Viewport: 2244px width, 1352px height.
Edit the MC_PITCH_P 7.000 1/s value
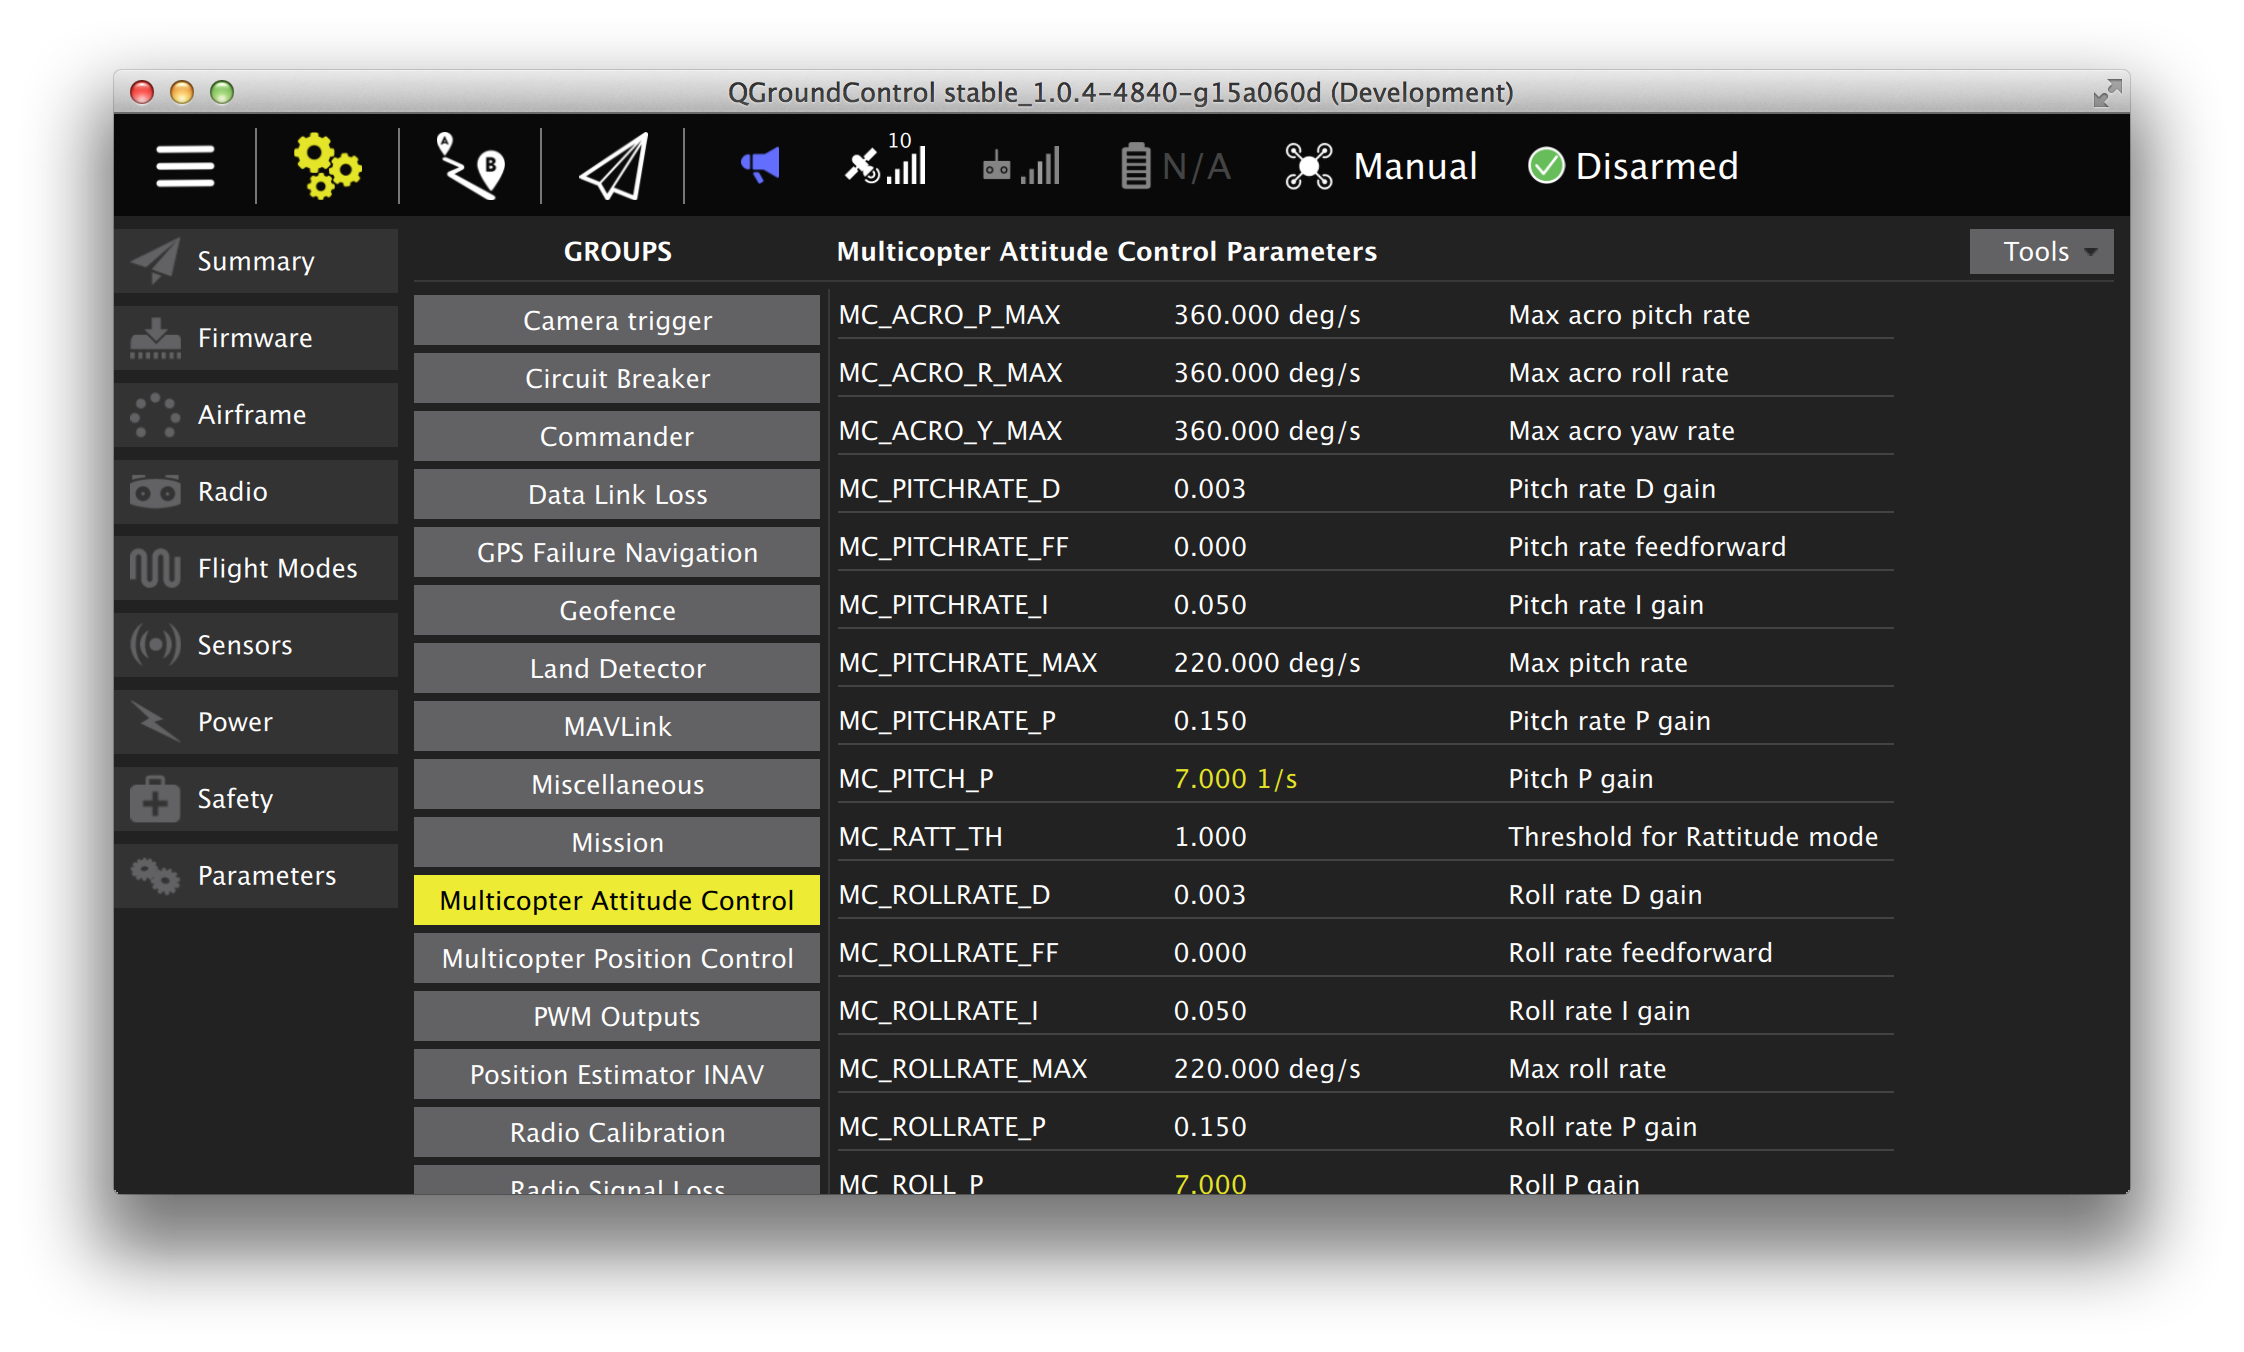[1235, 779]
